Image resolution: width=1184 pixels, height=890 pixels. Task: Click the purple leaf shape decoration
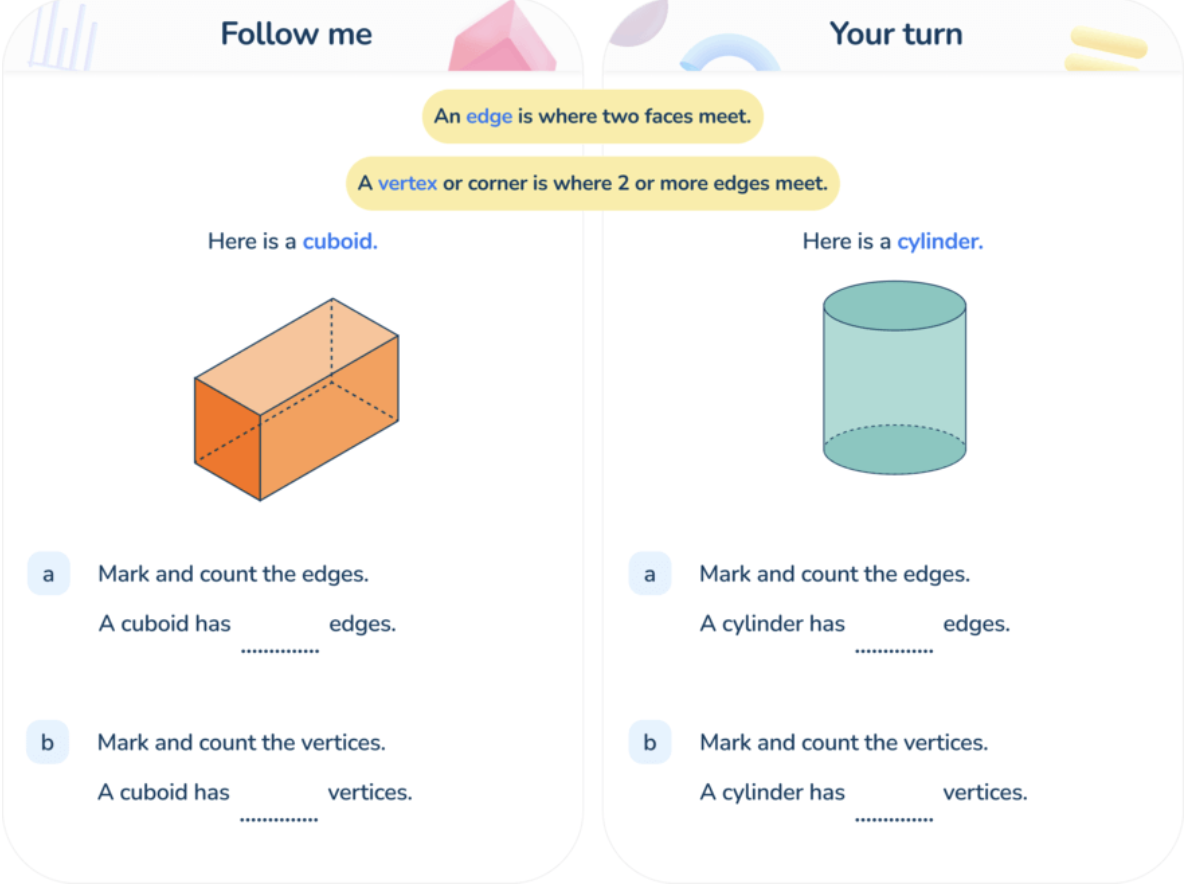click(638, 24)
